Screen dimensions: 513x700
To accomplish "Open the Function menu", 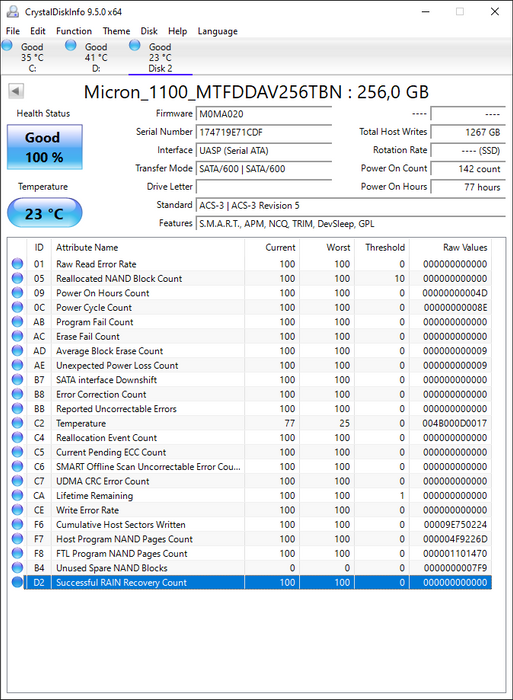I will point(74,31).
